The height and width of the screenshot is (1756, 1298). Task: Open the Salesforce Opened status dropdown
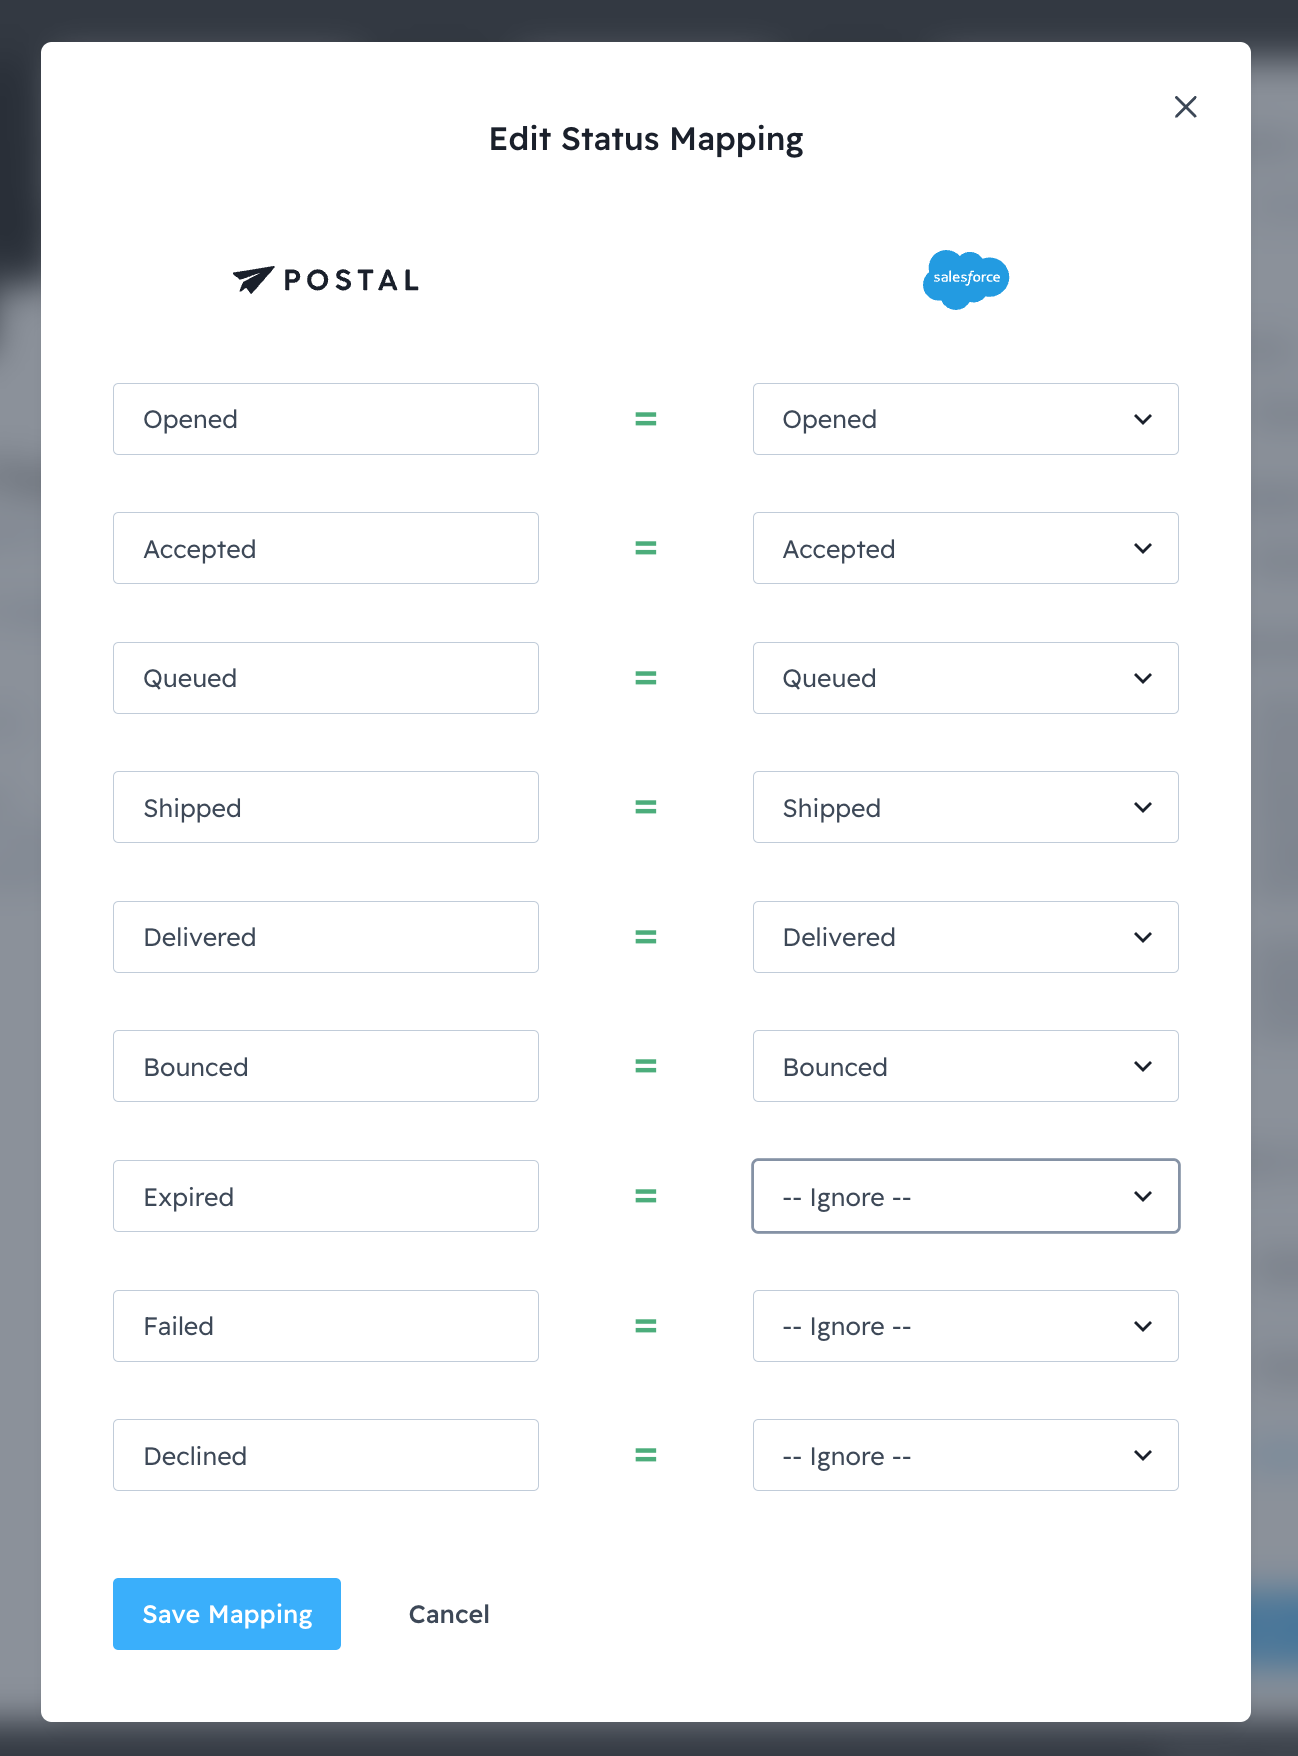click(965, 419)
